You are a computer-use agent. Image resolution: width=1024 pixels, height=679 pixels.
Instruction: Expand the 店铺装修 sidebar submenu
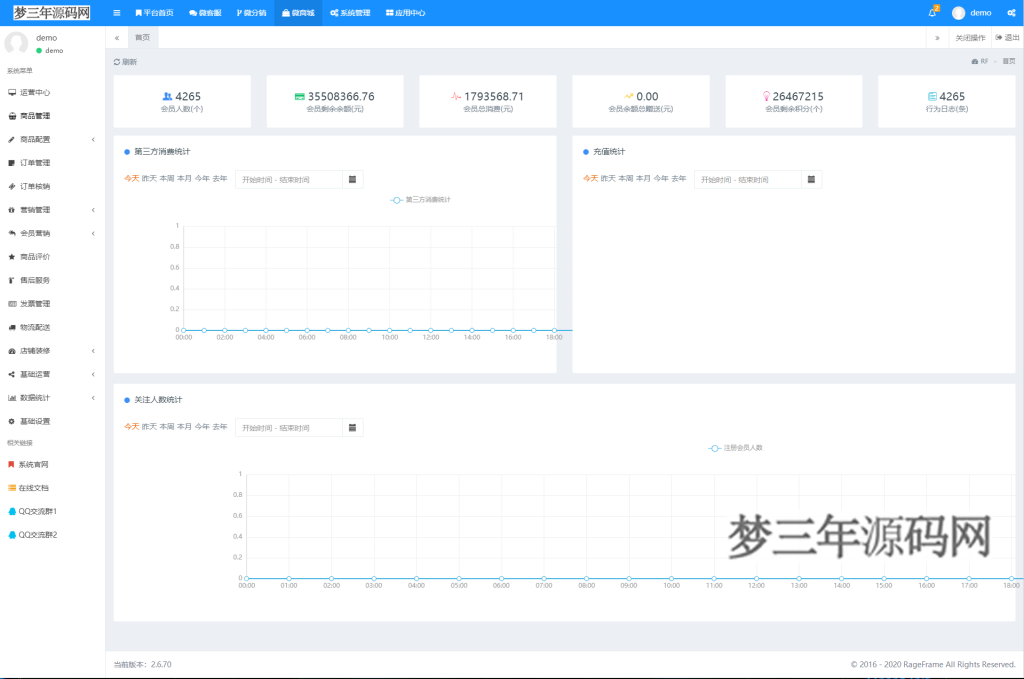[41, 350]
